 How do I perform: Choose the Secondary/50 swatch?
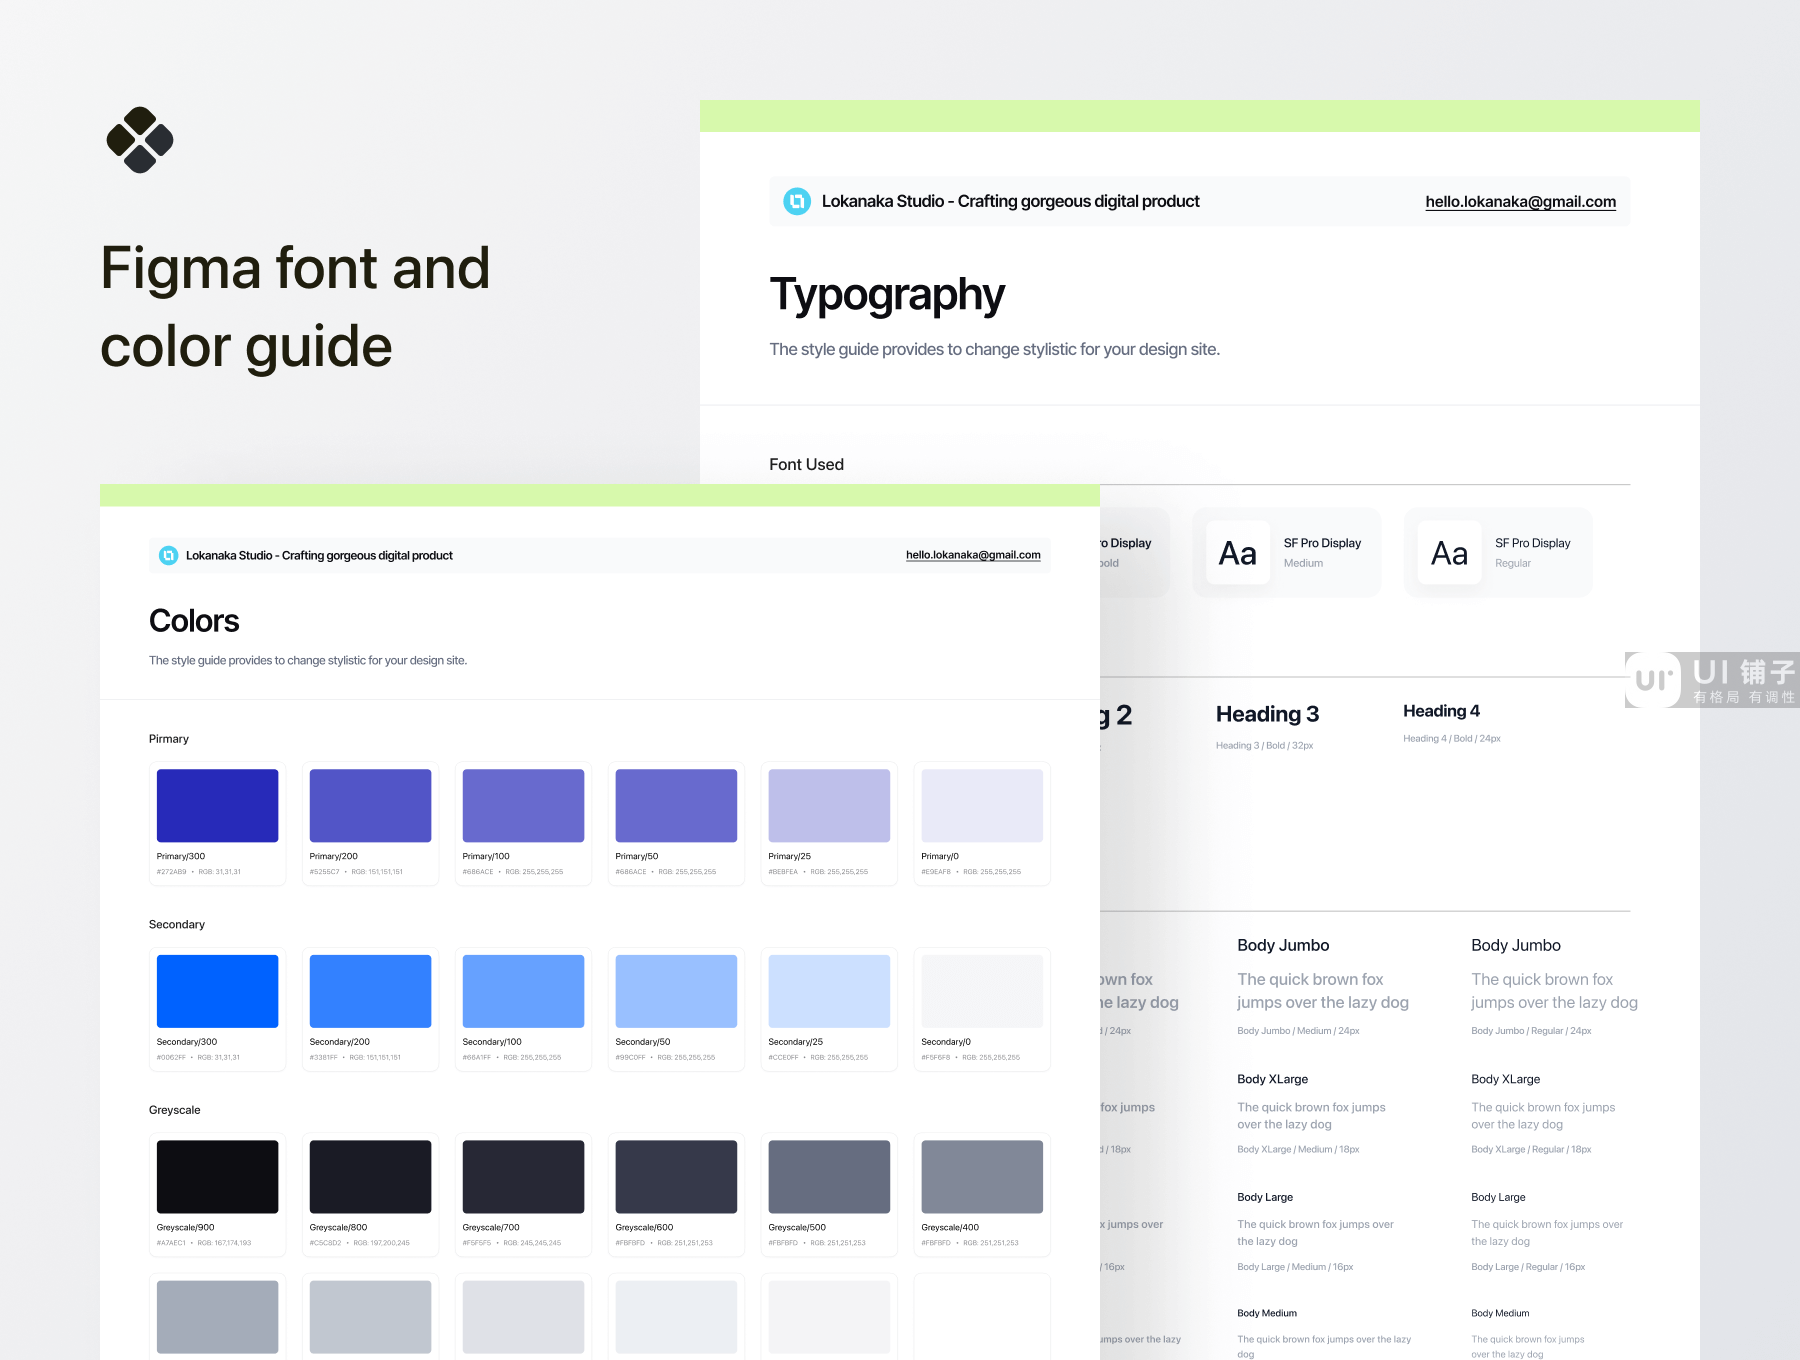pos(676,991)
